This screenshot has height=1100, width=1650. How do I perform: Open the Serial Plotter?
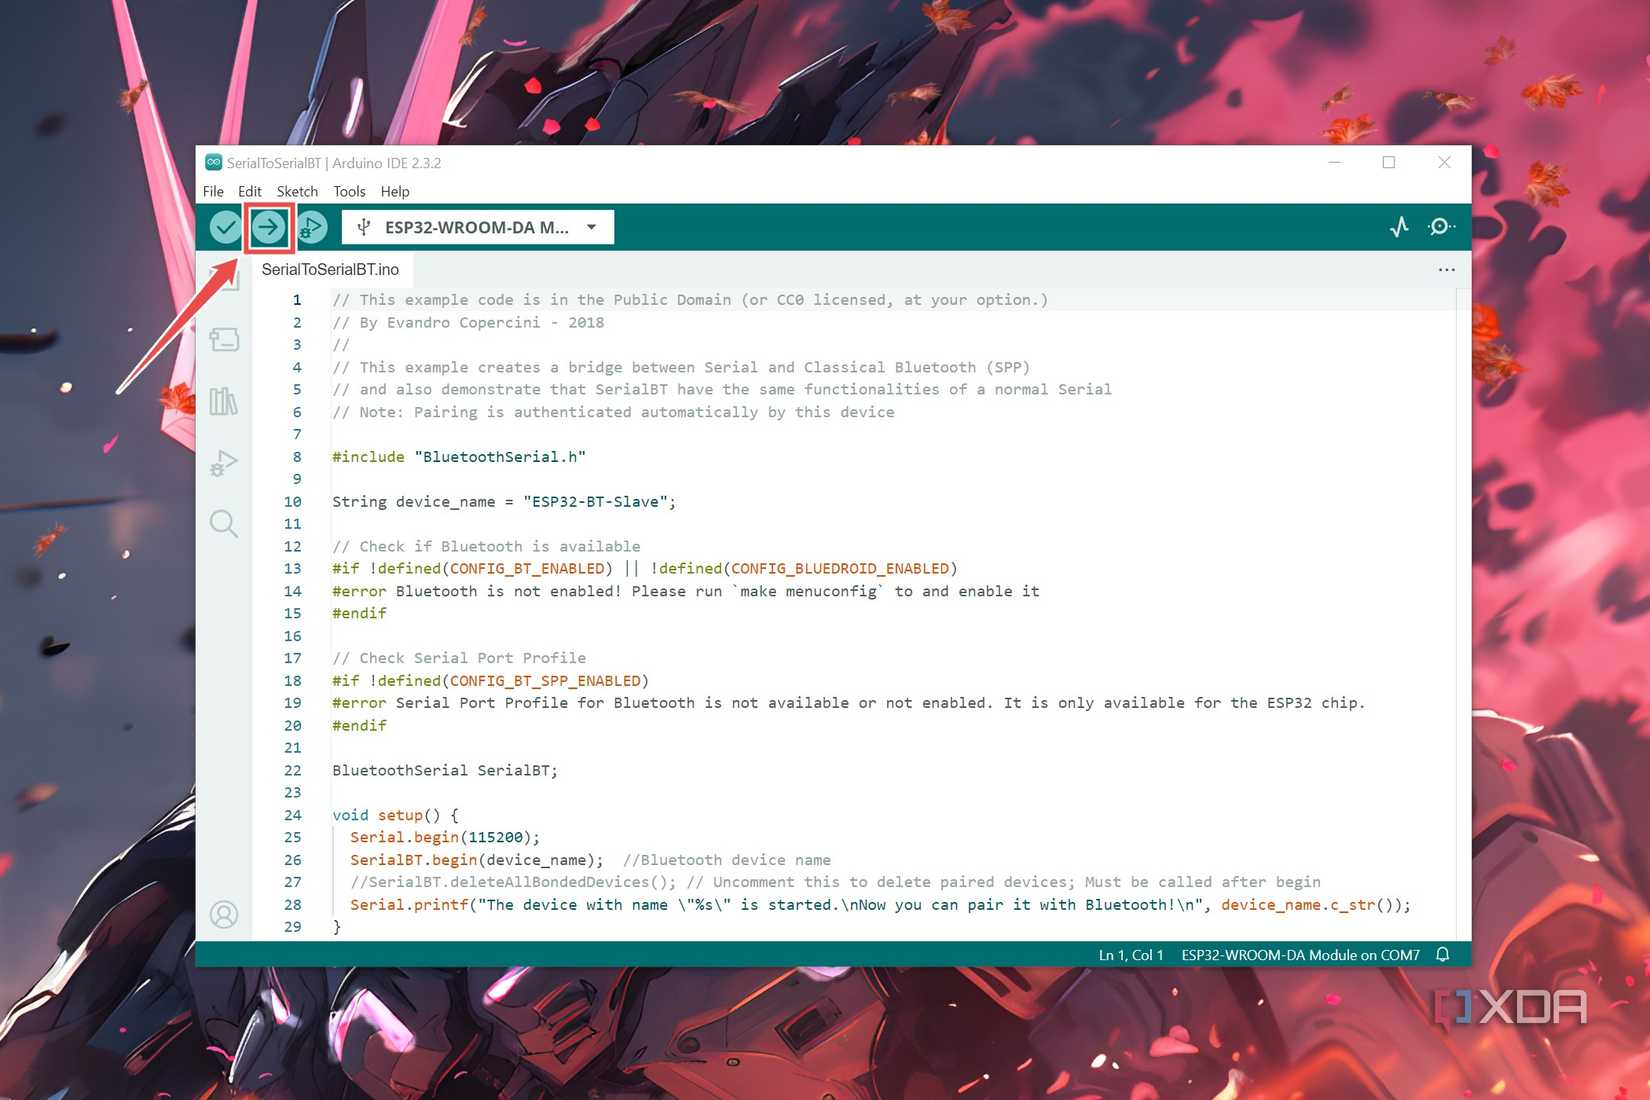tap(1399, 227)
